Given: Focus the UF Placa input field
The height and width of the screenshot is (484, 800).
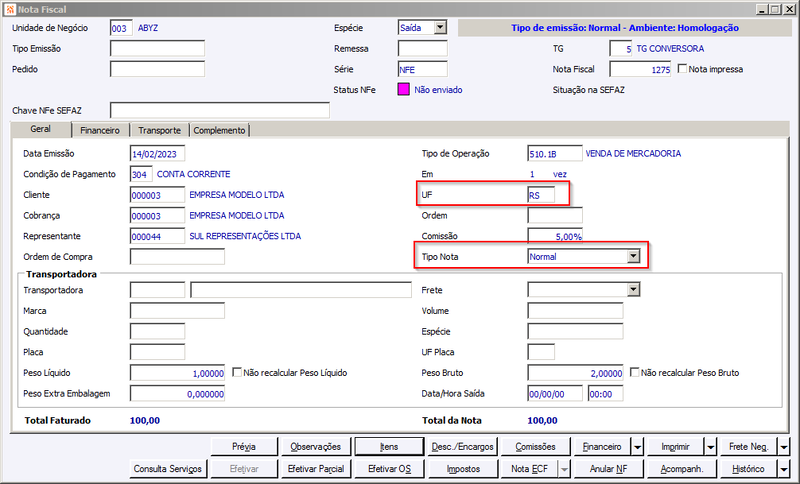Looking at the screenshot, I should point(541,352).
